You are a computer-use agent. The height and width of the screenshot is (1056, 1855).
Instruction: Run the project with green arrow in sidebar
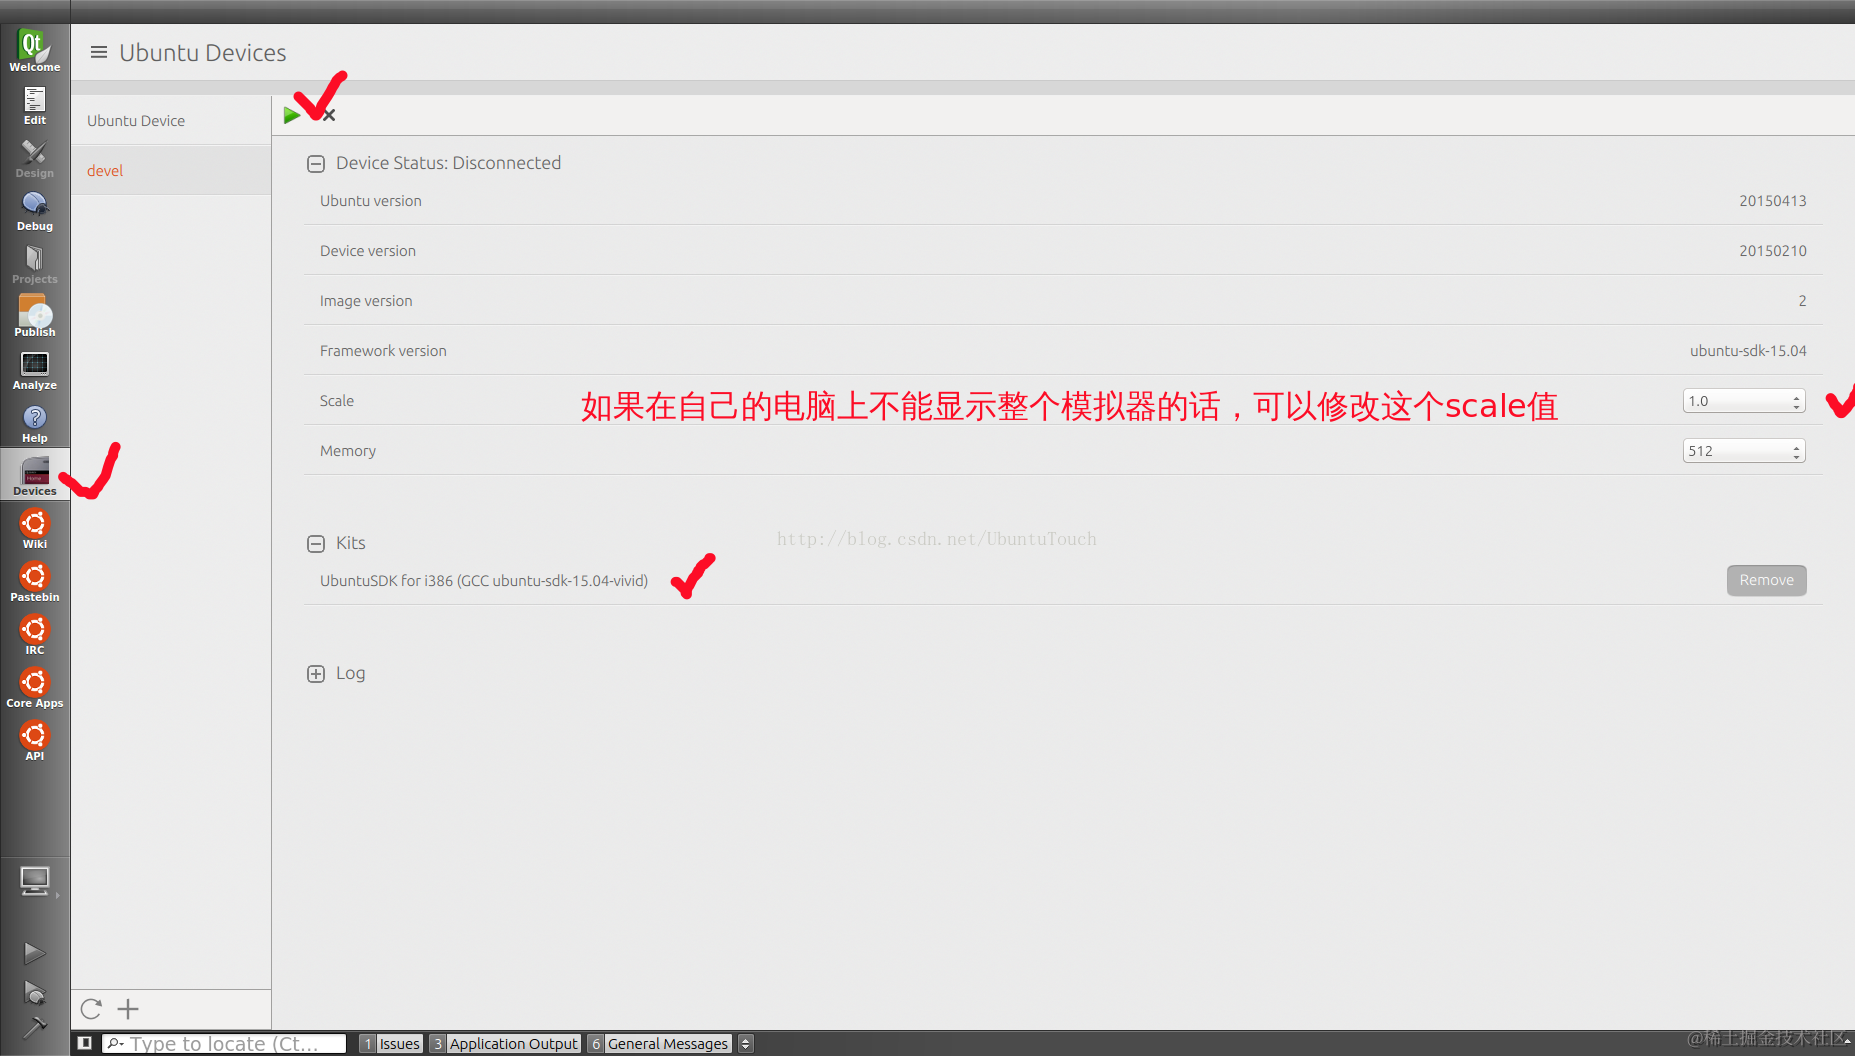click(34, 953)
